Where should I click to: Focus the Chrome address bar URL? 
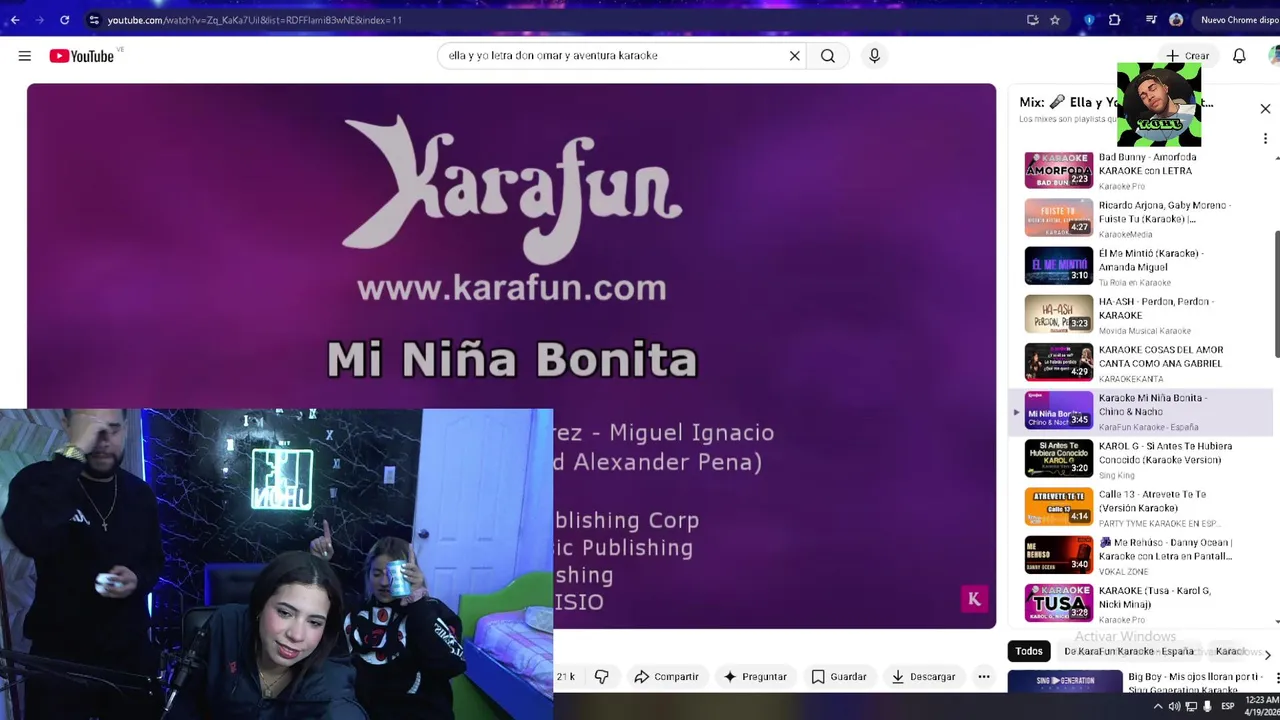click(x=255, y=20)
